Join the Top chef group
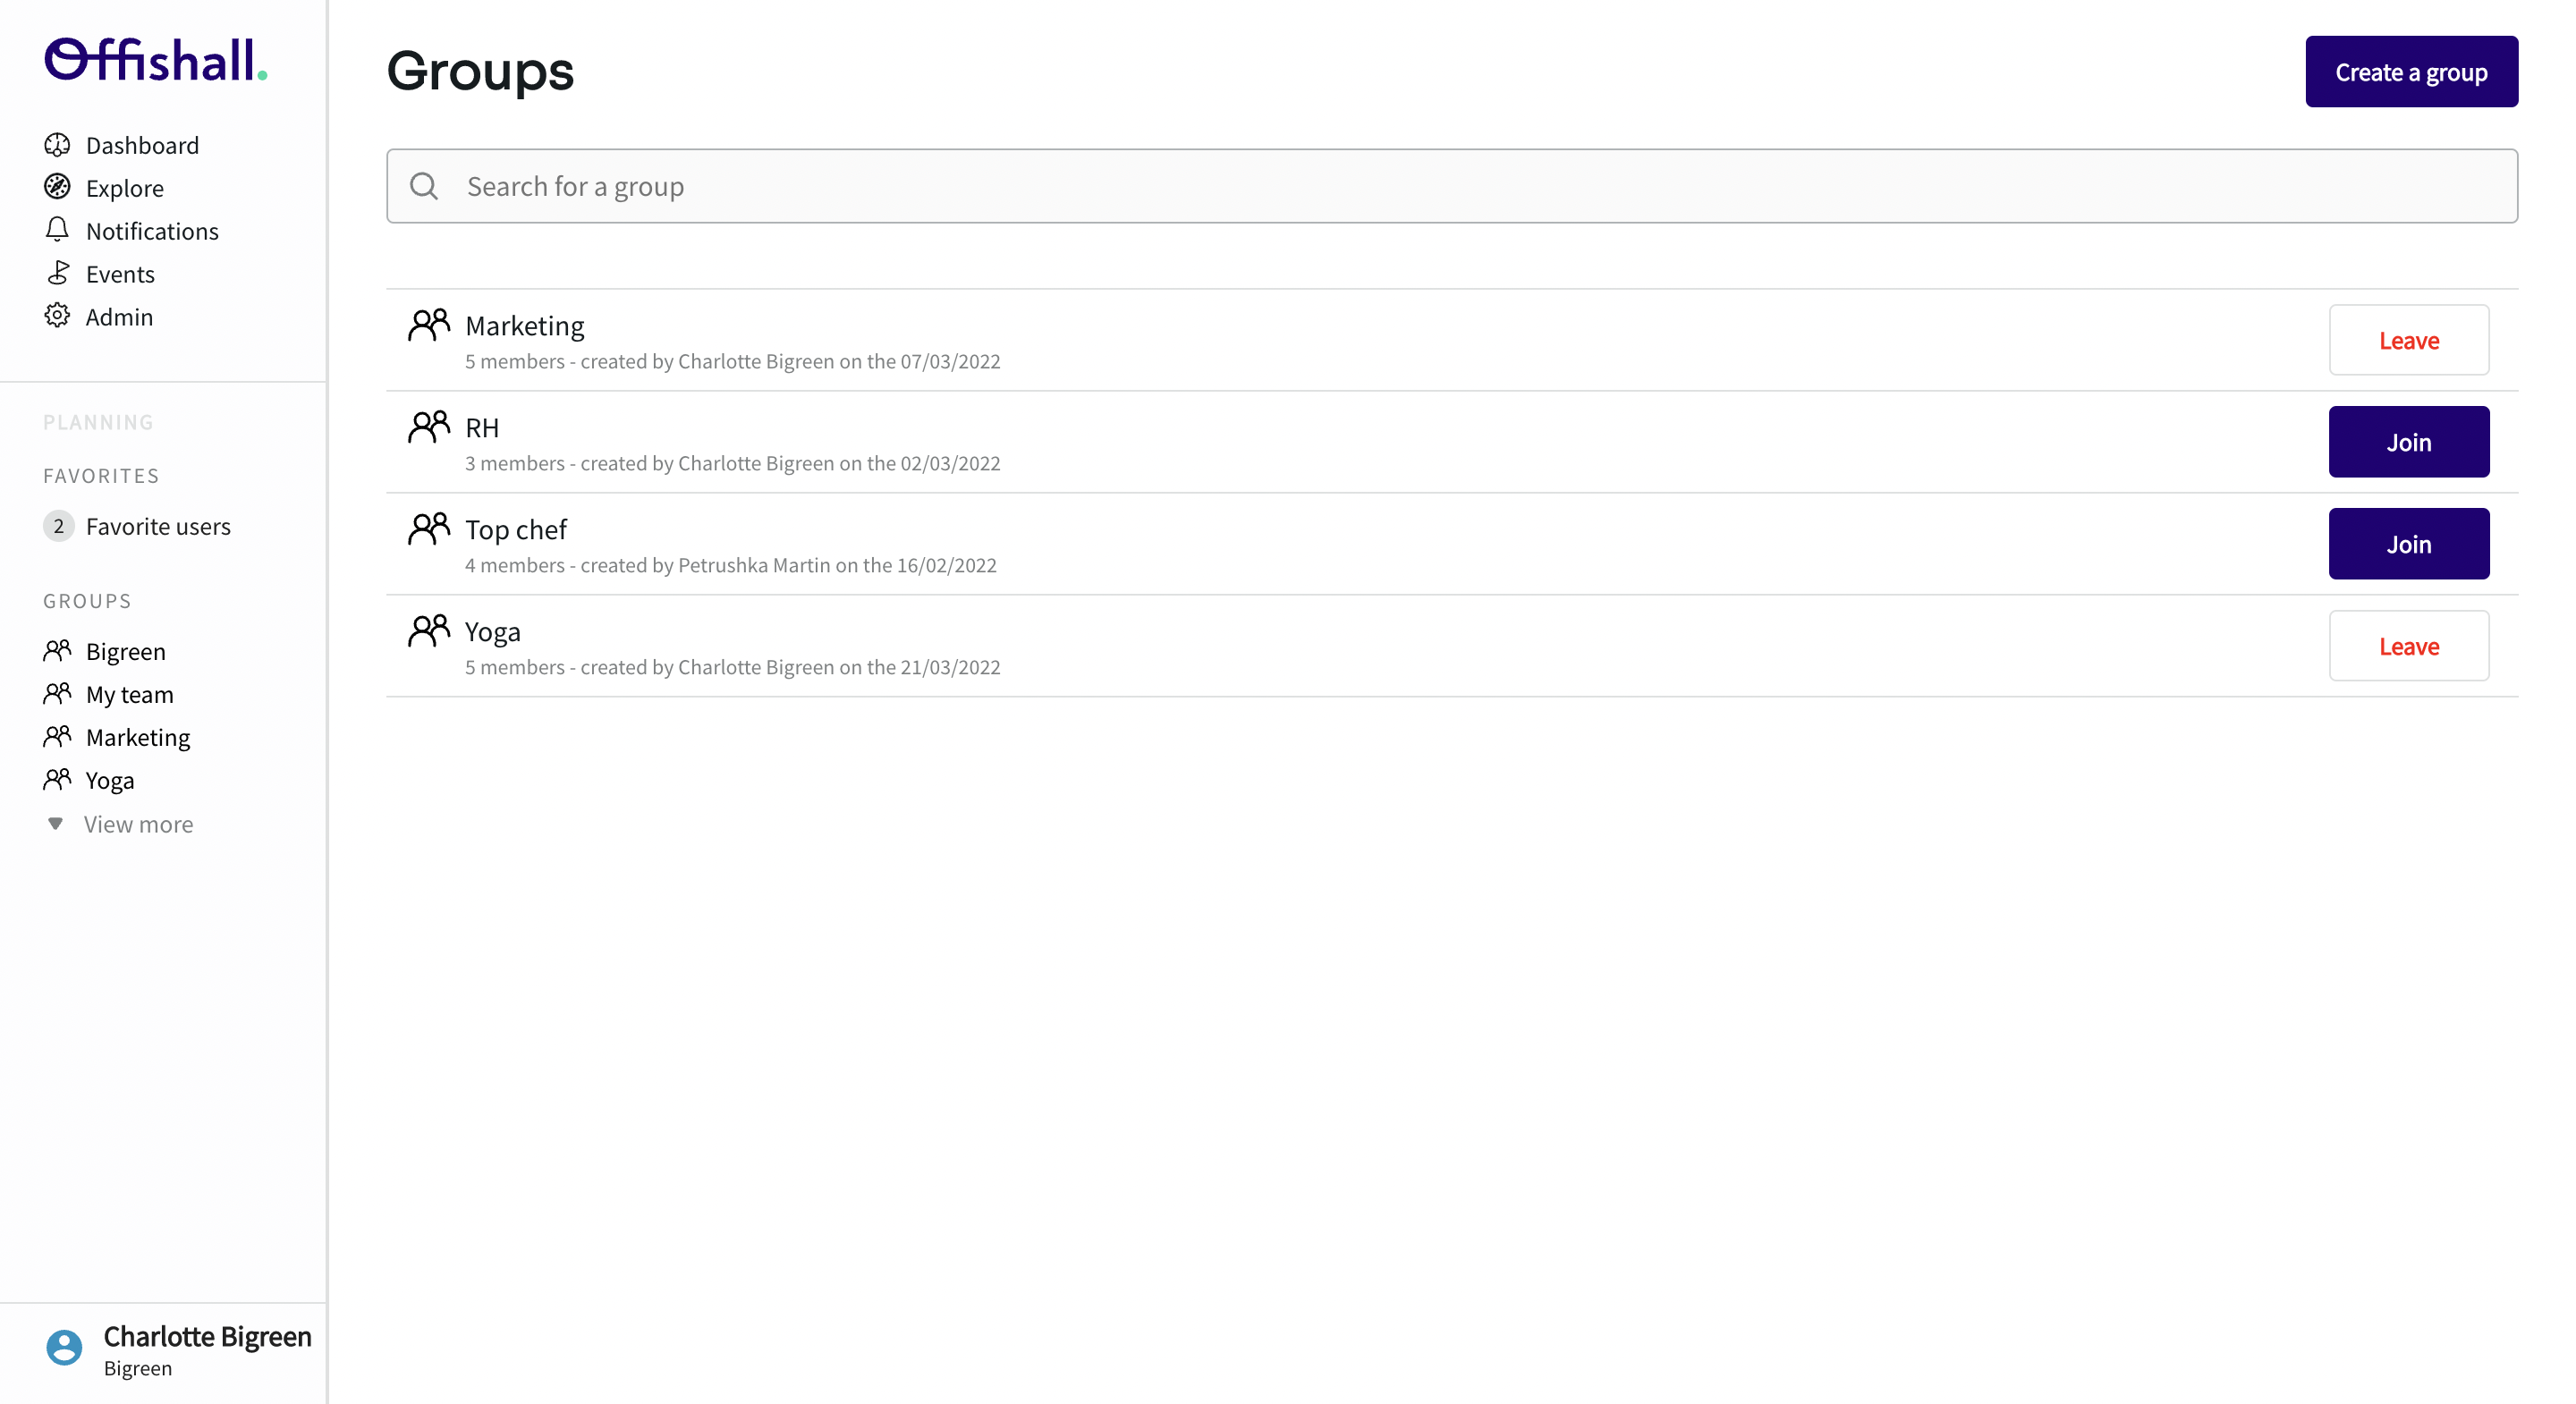This screenshot has width=2576, height=1404. coord(2408,544)
